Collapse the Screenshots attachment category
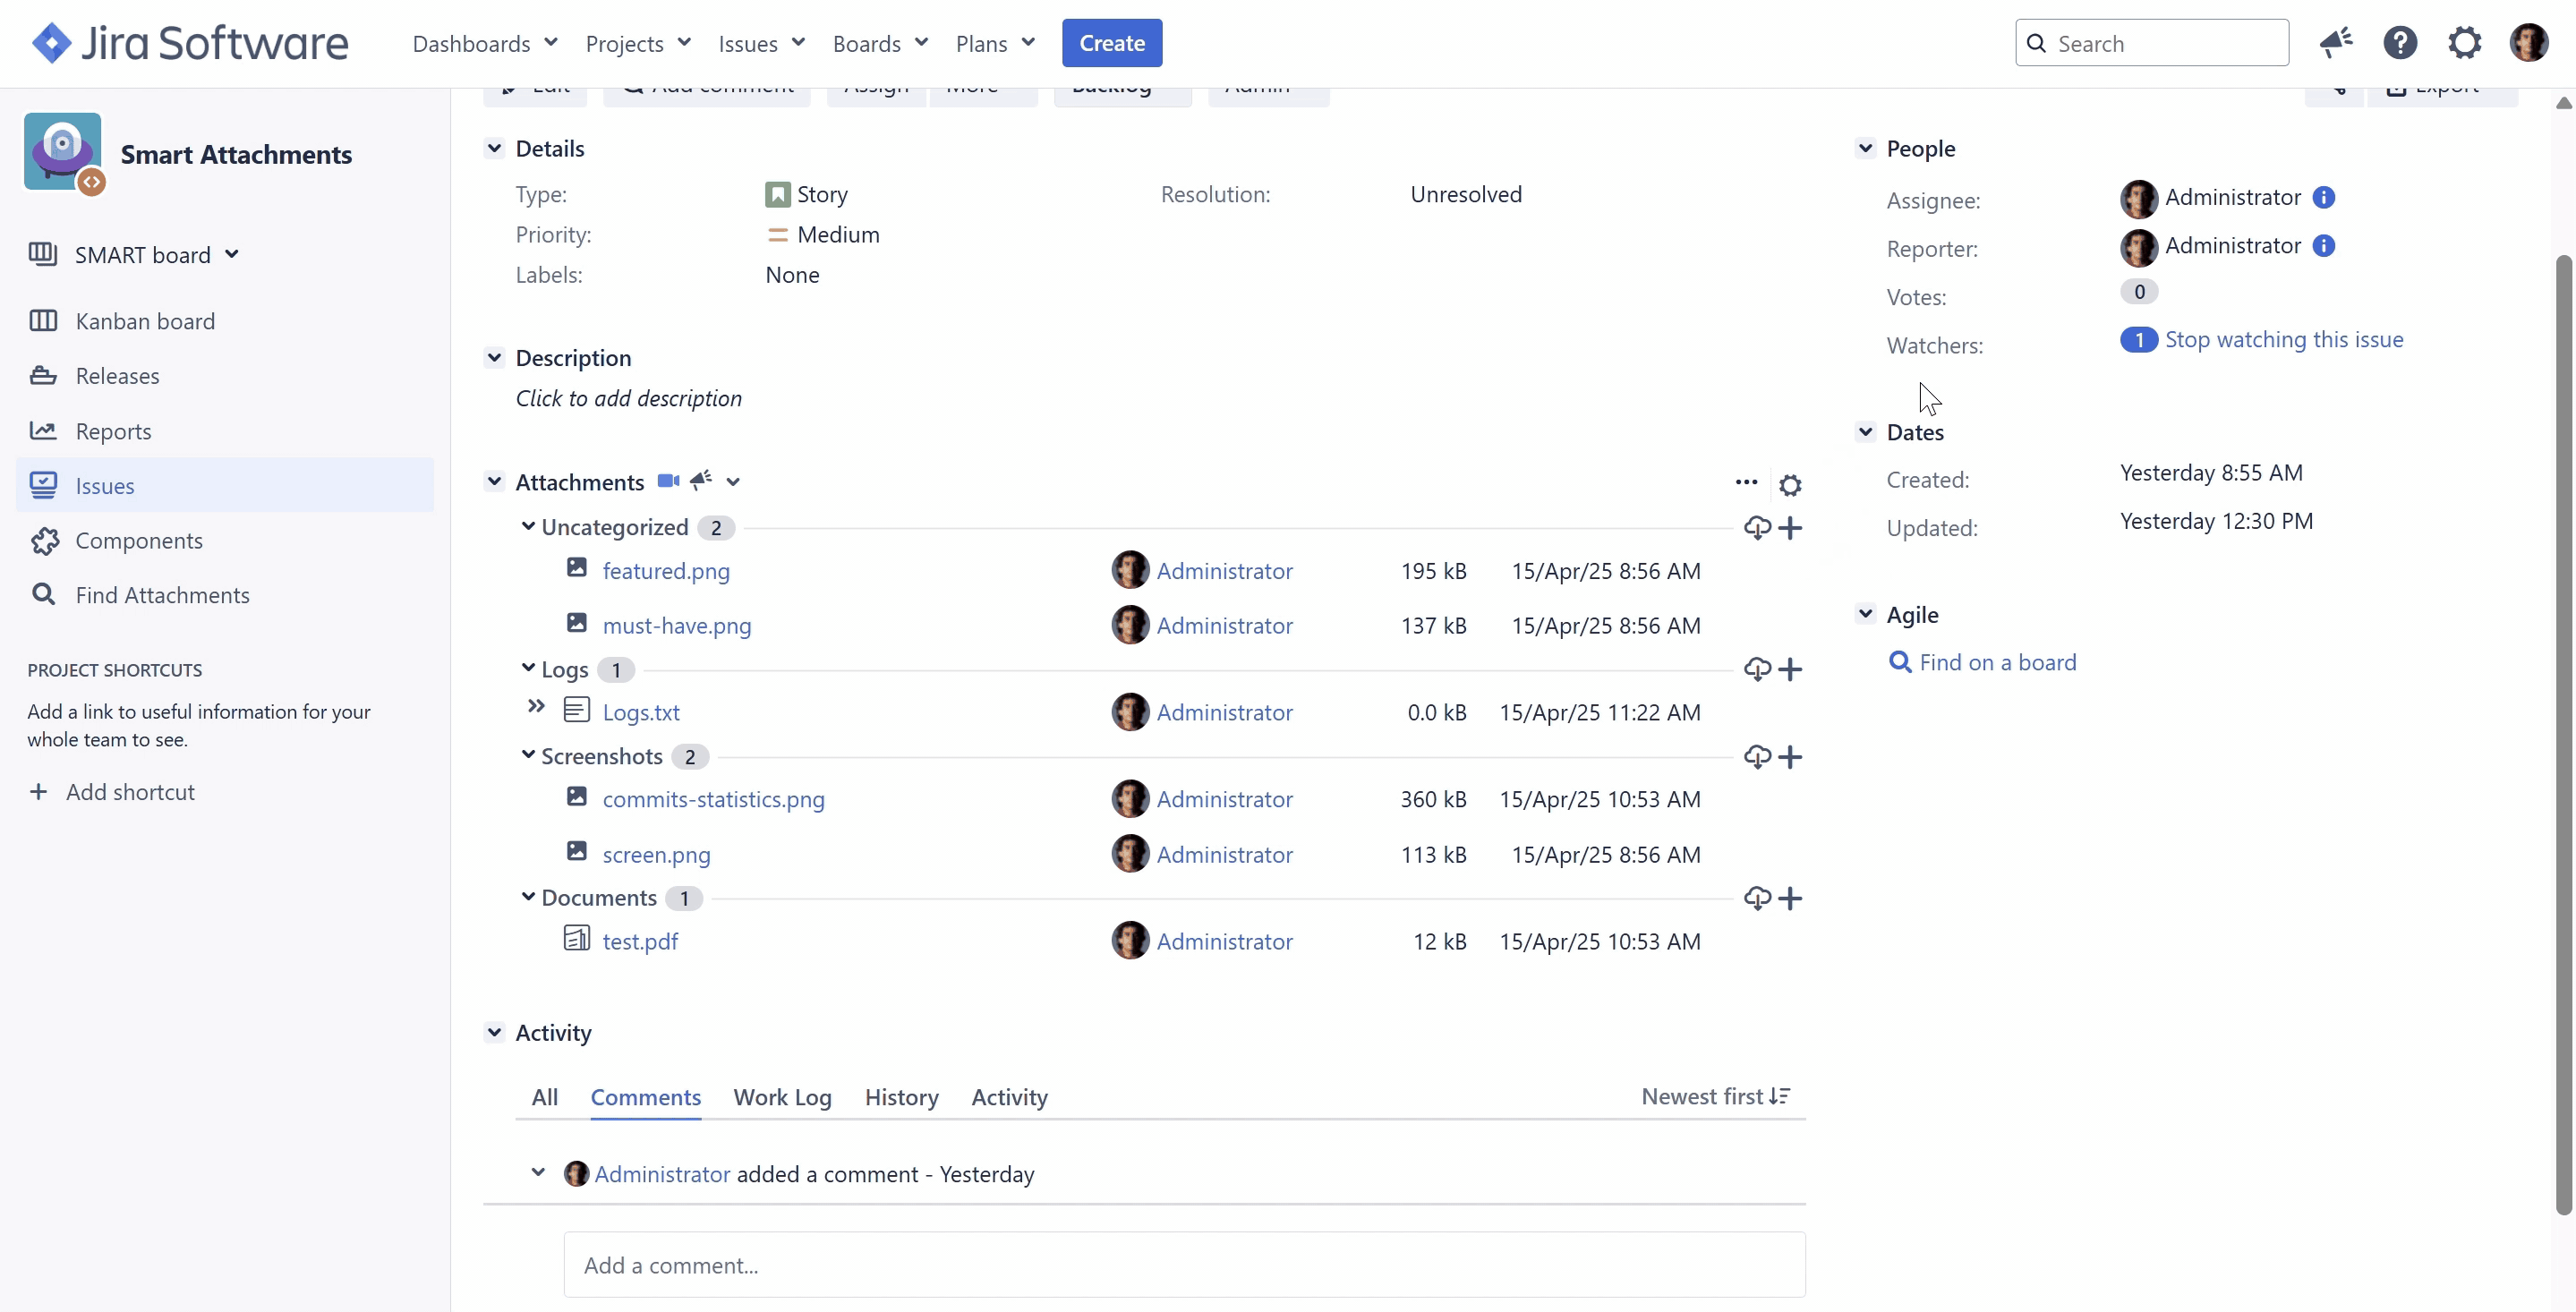 (528, 755)
